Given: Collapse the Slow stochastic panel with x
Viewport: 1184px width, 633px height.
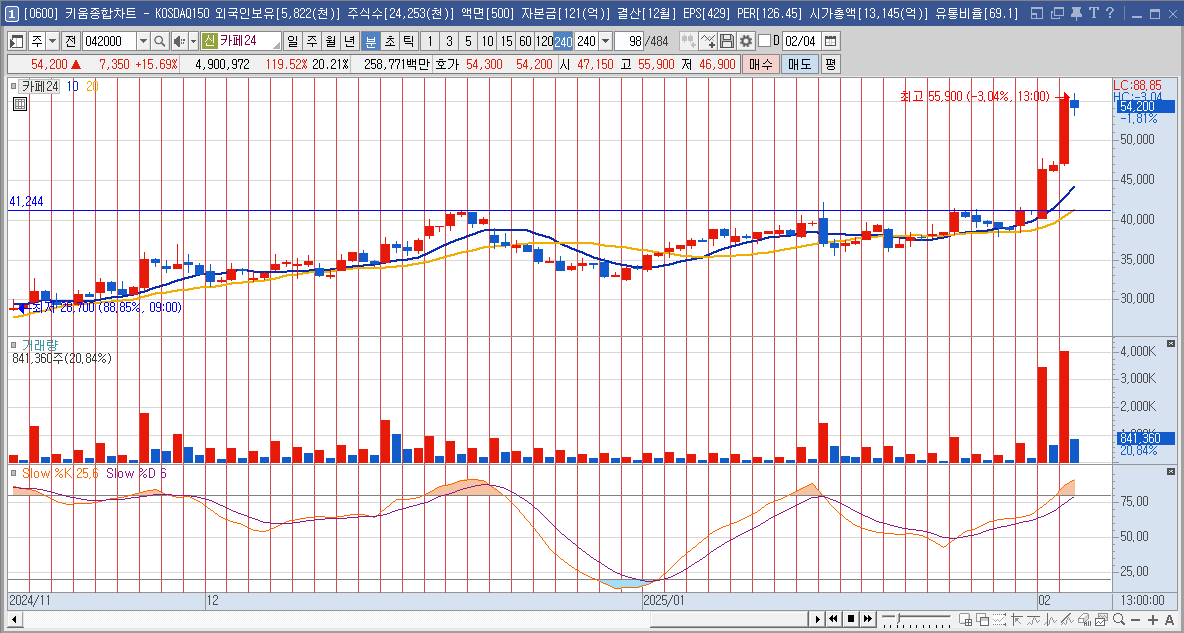Looking at the screenshot, I should (1171, 472).
